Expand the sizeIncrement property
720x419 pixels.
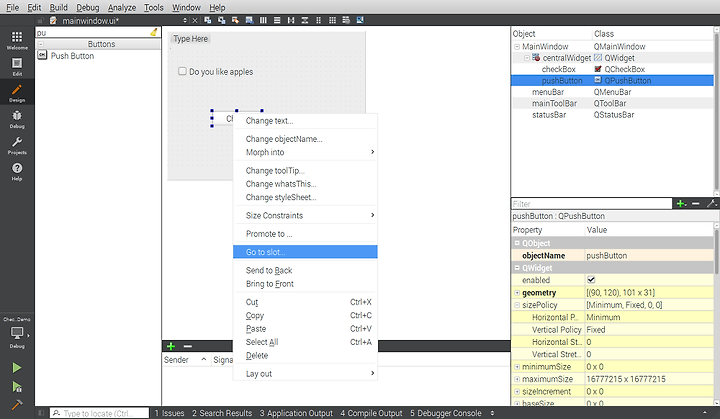[517, 391]
